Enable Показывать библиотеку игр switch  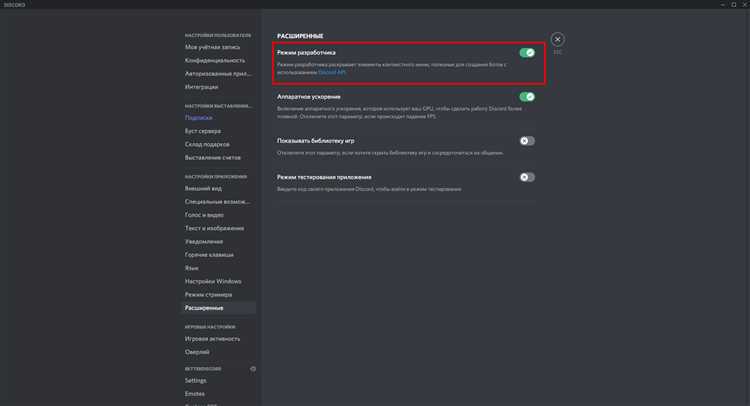(527, 141)
